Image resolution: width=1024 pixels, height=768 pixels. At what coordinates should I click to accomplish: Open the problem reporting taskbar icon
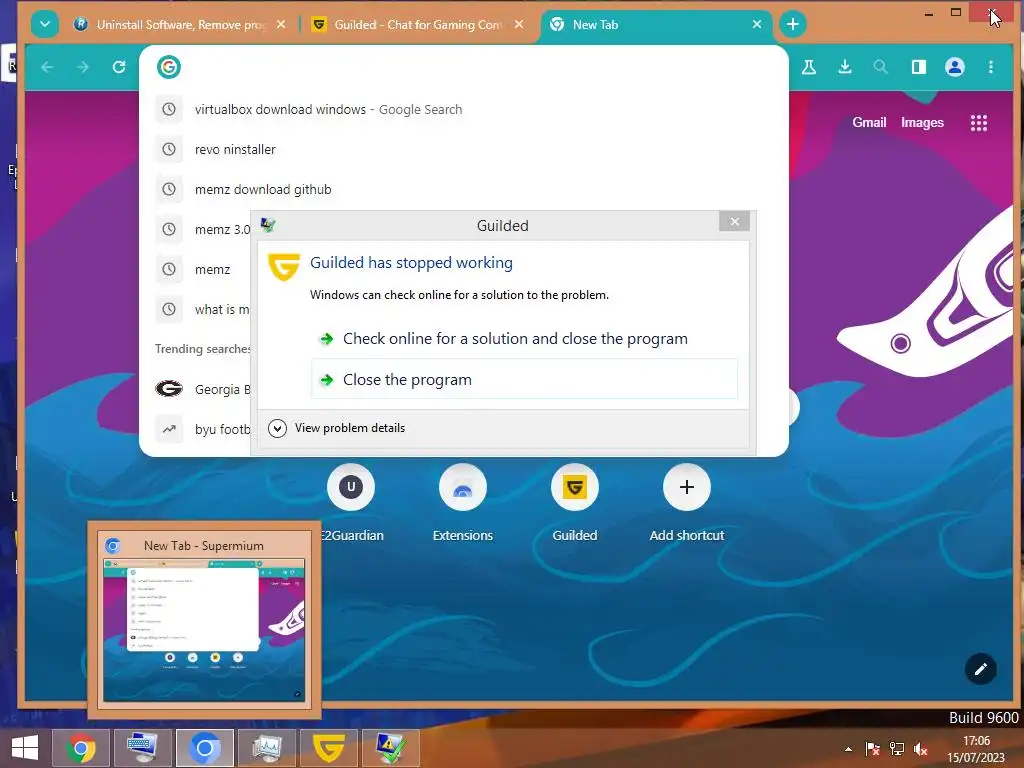tap(391, 748)
